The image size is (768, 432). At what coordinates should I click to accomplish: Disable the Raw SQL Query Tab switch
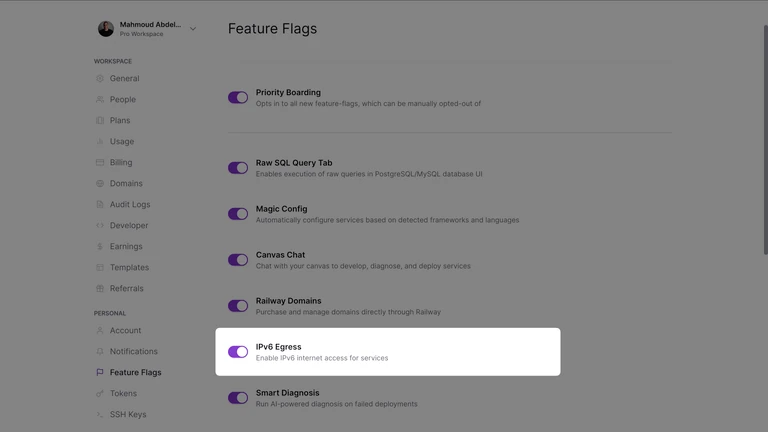[x=238, y=168]
